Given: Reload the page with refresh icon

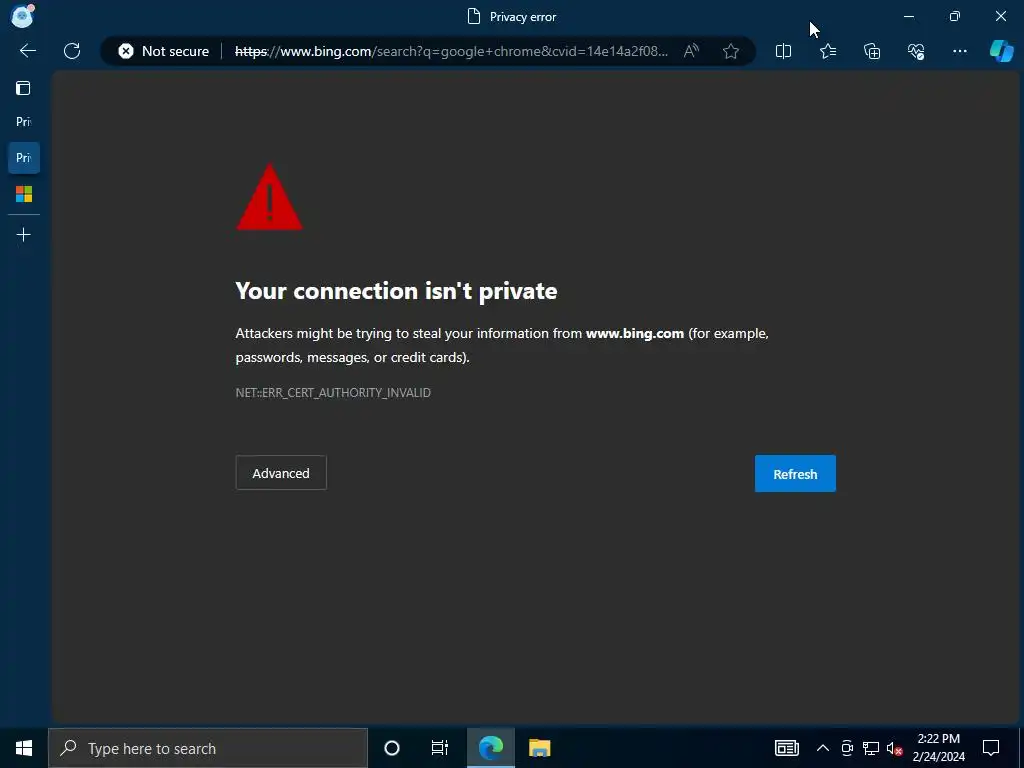Looking at the screenshot, I should [72, 51].
